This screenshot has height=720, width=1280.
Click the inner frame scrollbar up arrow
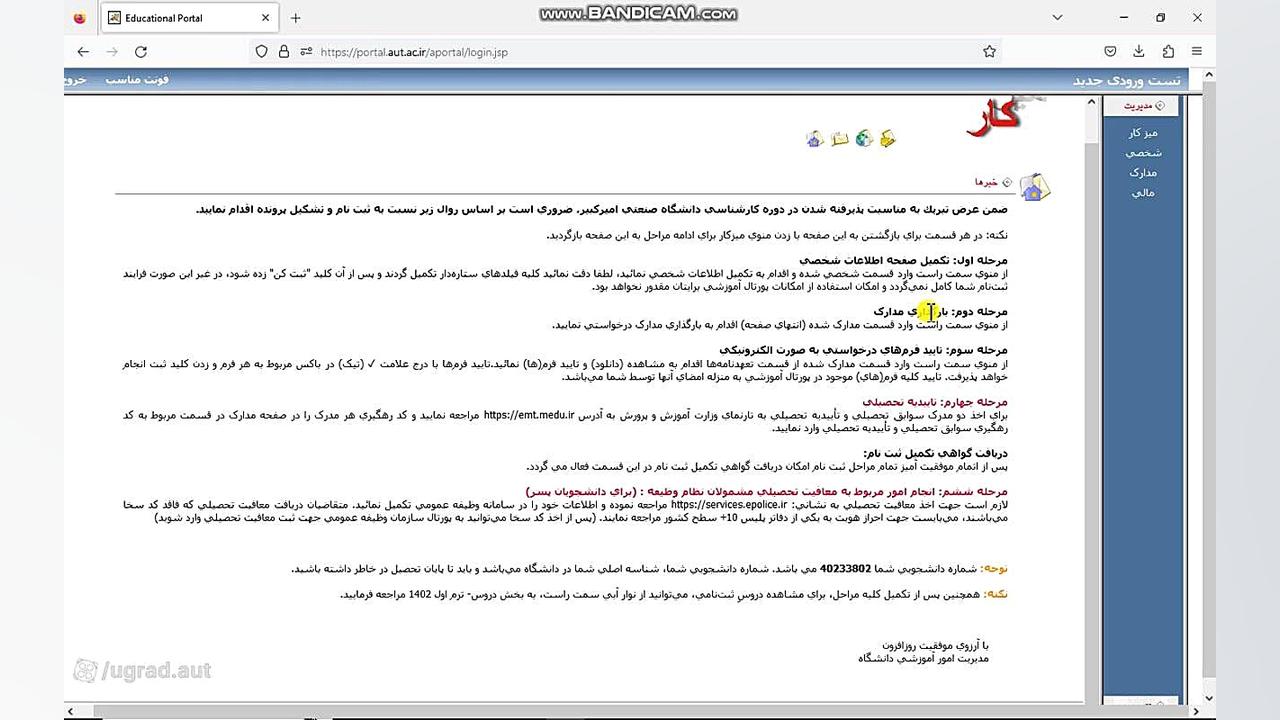point(1091,104)
